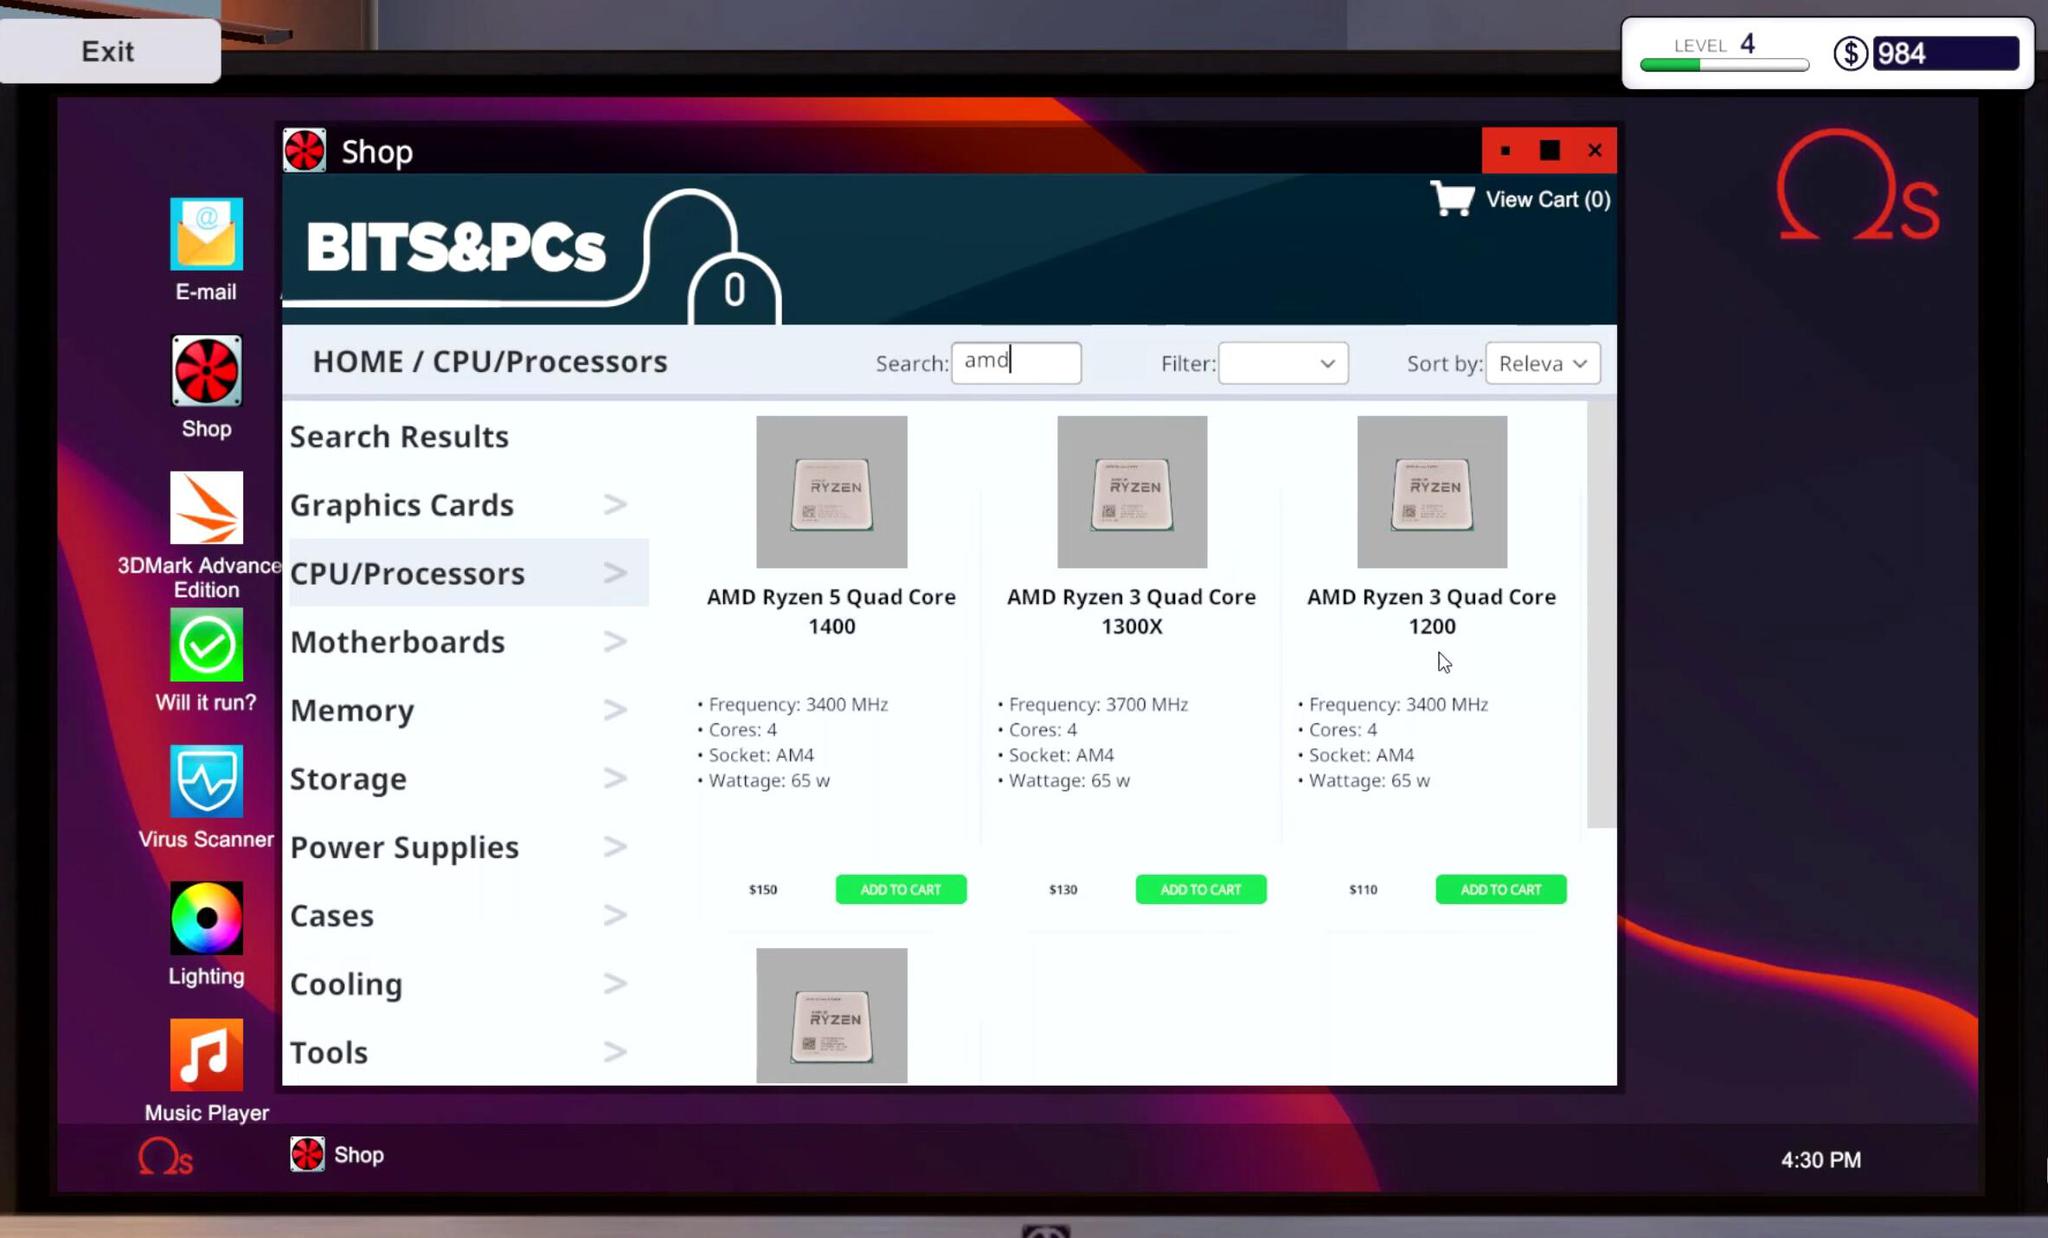
Task: Go to Power Supplies category
Action: [x=404, y=848]
